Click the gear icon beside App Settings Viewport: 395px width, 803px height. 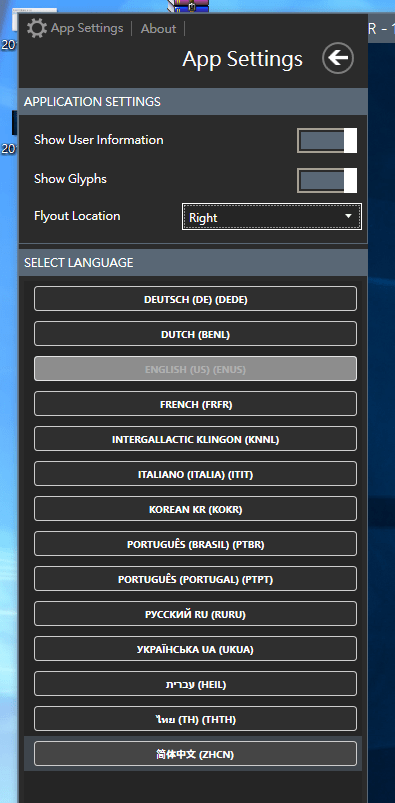point(37,28)
